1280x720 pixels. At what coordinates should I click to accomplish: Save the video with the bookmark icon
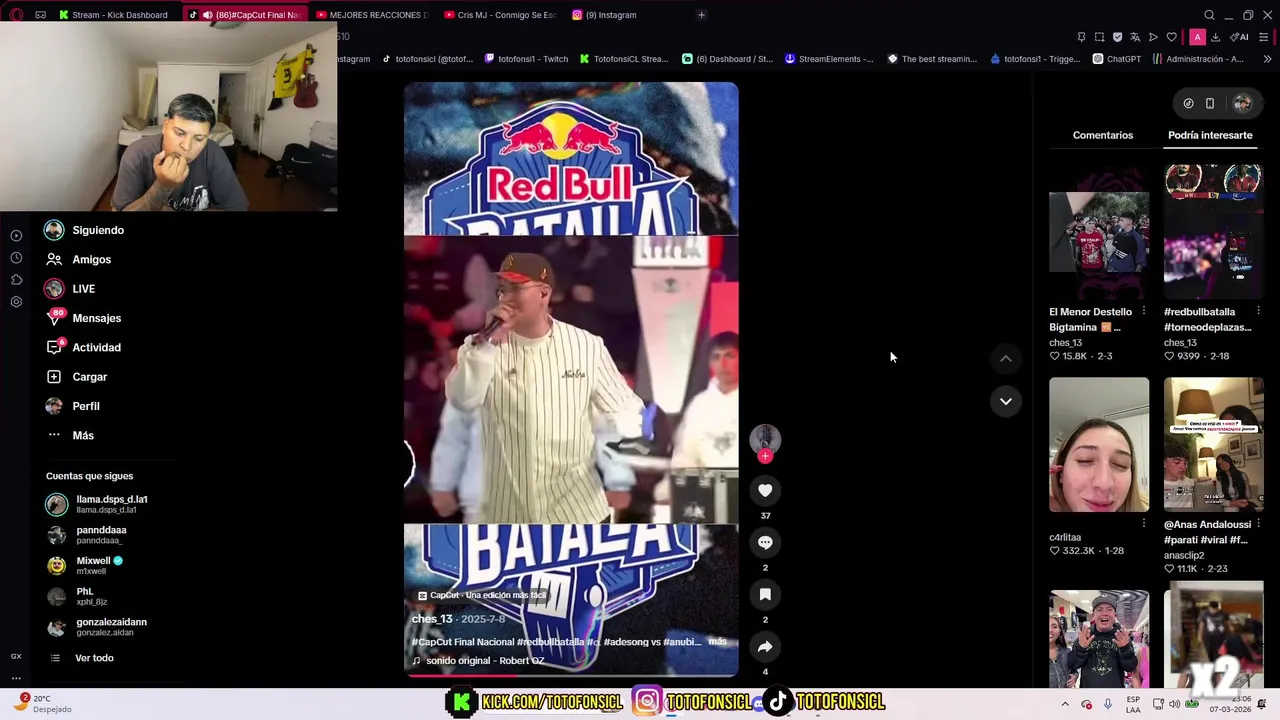tap(765, 594)
